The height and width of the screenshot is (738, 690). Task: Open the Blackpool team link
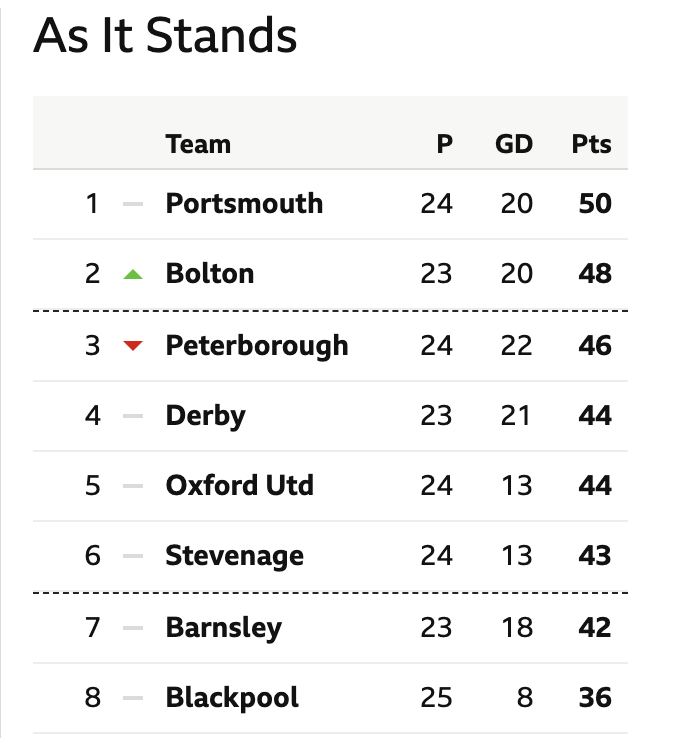coord(233,698)
